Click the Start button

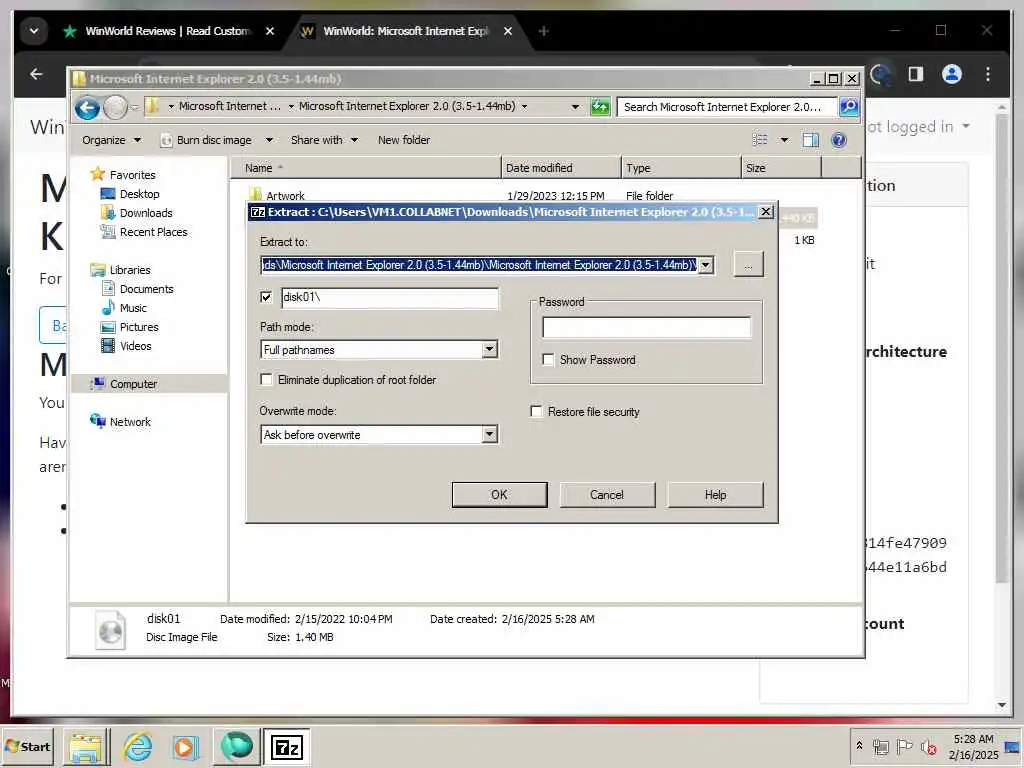pos(27,746)
